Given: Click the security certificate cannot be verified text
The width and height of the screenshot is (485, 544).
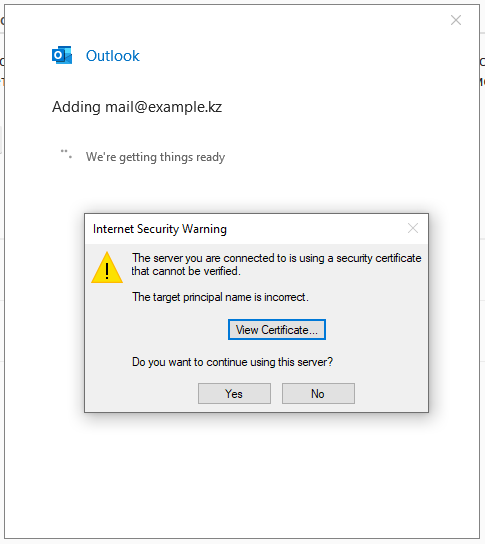Looking at the screenshot, I should (x=276, y=264).
